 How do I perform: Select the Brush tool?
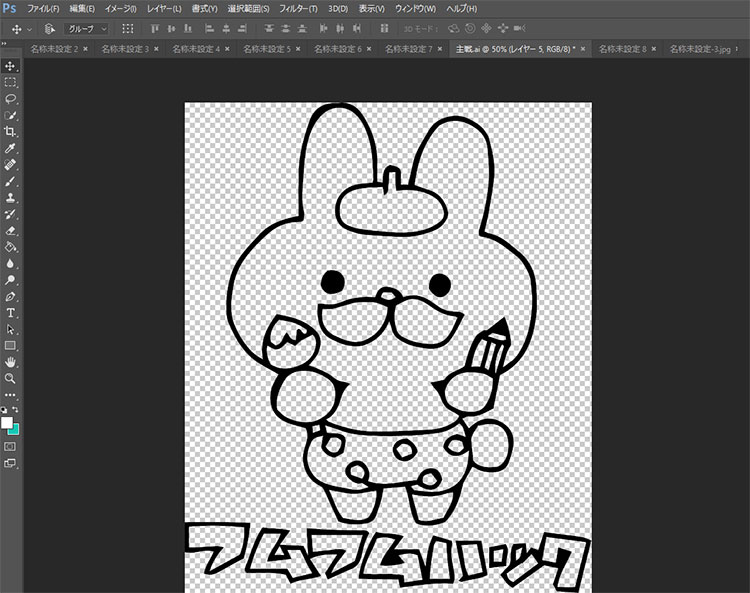coord(10,181)
